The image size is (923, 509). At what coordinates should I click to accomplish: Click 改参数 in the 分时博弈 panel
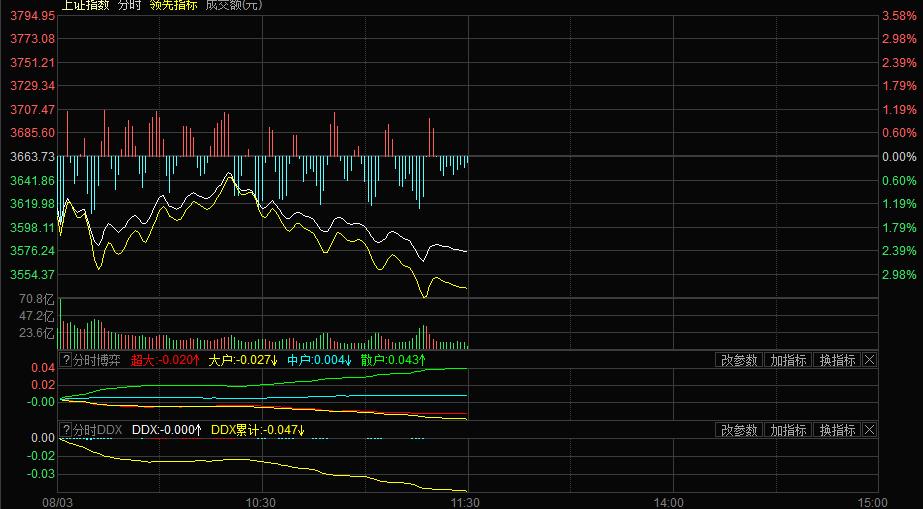(x=739, y=360)
